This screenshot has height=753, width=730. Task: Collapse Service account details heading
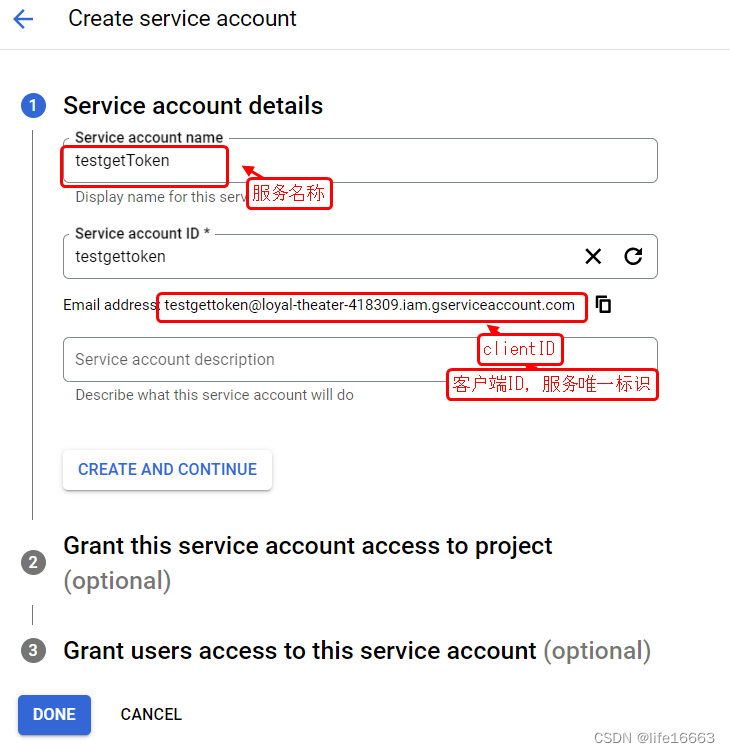pos(193,106)
